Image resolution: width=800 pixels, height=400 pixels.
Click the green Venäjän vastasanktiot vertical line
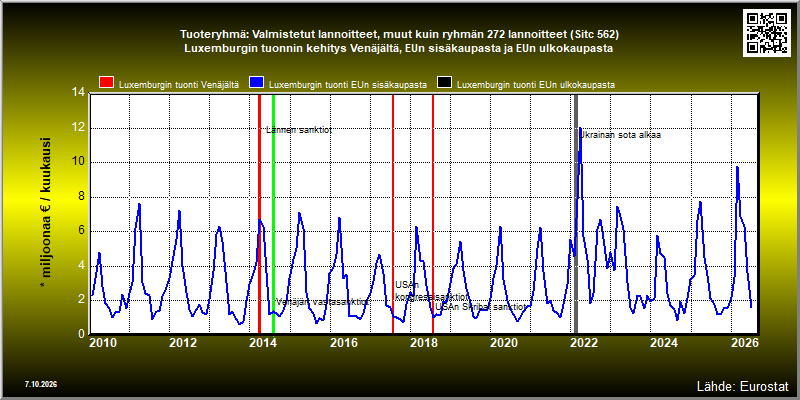(273, 214)
